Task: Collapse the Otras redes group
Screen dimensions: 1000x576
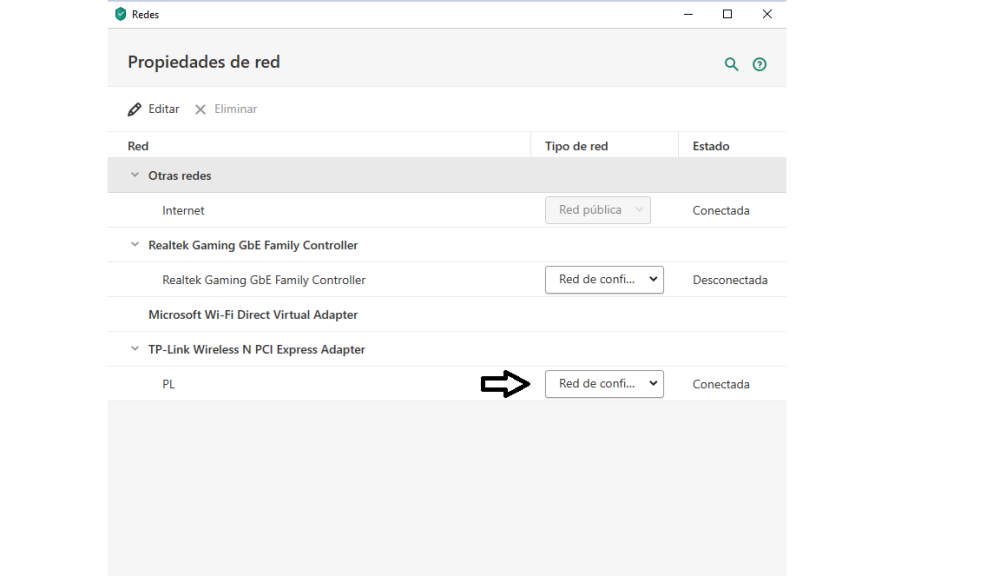Action: coord(134,175)
